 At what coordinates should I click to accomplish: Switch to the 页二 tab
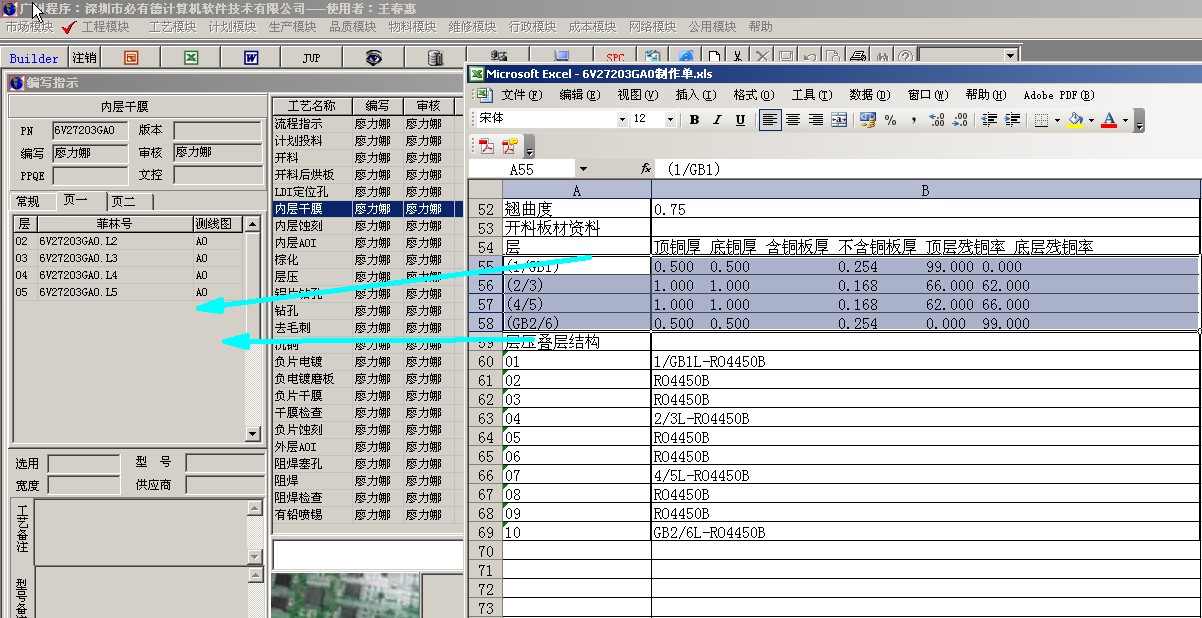123,201
